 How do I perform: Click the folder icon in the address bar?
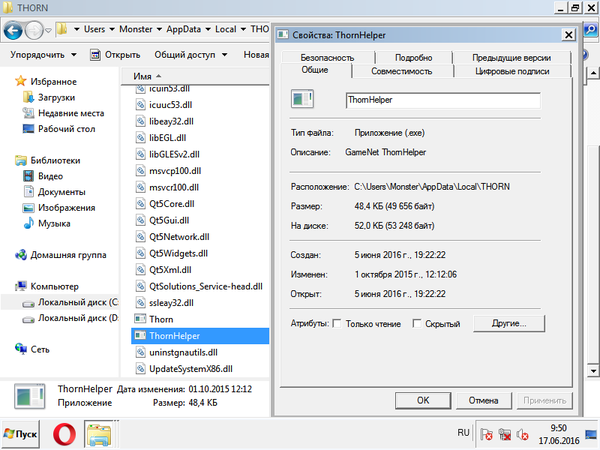62,29
